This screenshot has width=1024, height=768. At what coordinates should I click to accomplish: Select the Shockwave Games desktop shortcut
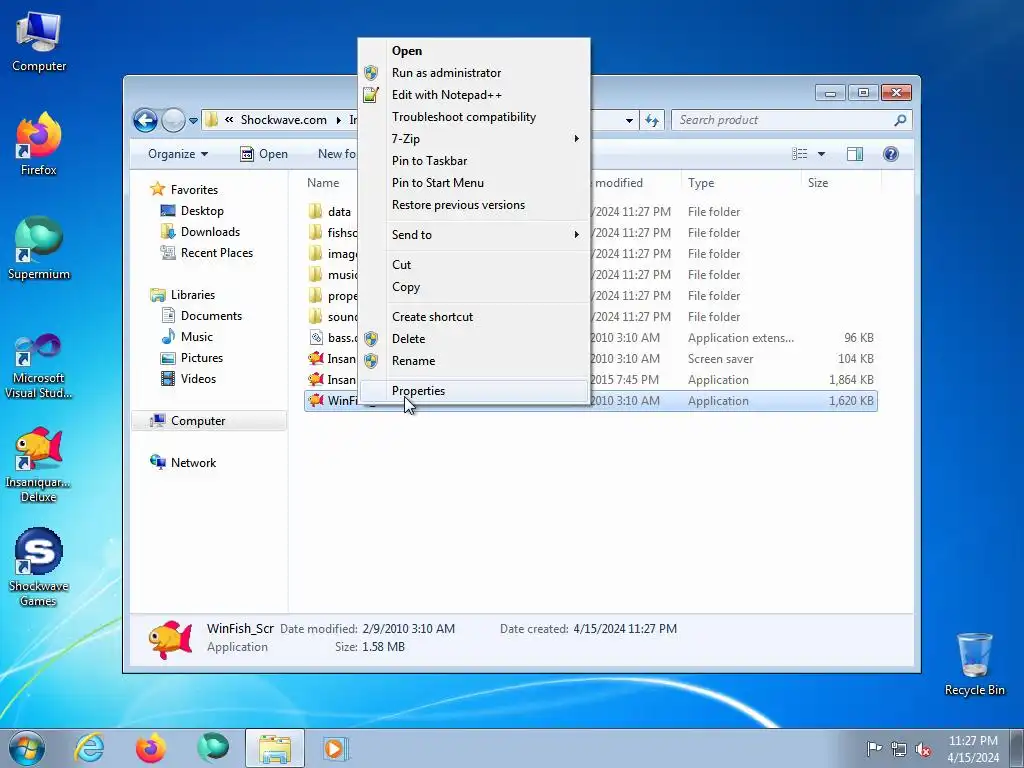click(39, 568)
